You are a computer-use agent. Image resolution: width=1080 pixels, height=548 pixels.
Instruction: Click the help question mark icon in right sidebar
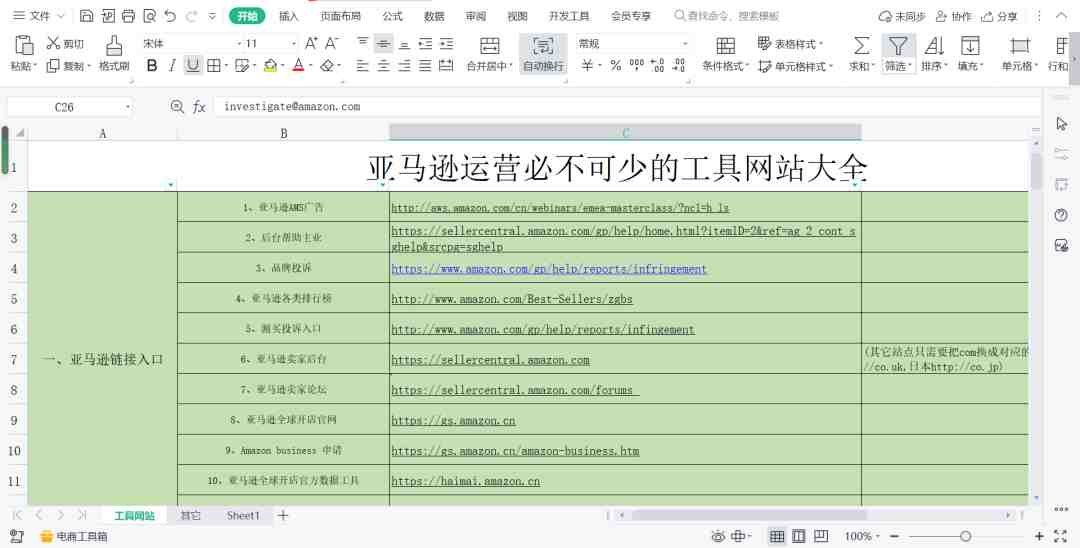pos(1061,215)
